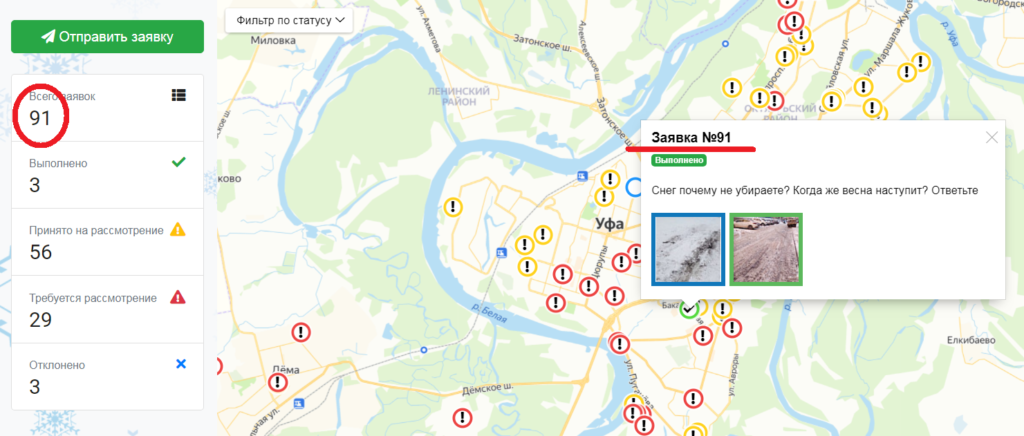Click the green Выполнено badge in popup
The image size is (1024, 436).
[x=679, y=160]
